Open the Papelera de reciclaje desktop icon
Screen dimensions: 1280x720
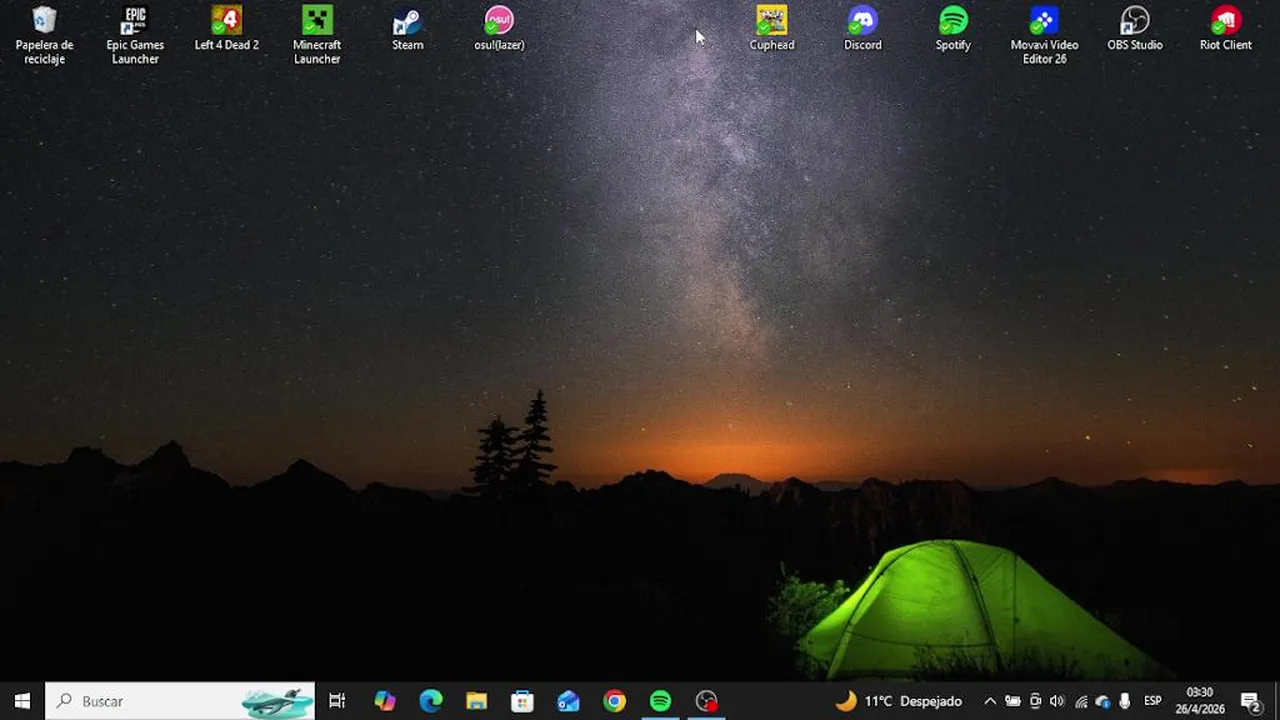[x=44, y=35]
